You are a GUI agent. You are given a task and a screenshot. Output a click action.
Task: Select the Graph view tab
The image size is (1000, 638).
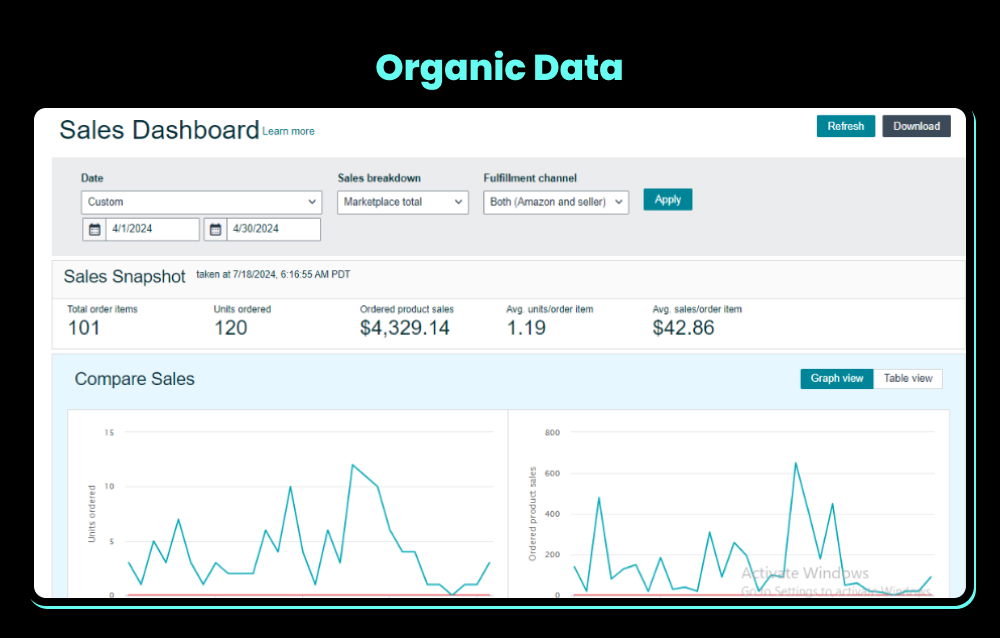[837, 379]
